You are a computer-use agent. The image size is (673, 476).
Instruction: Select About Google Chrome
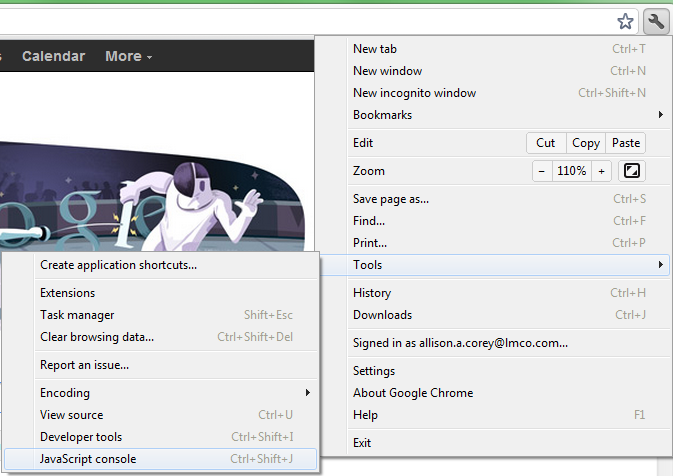coord(508,393)
